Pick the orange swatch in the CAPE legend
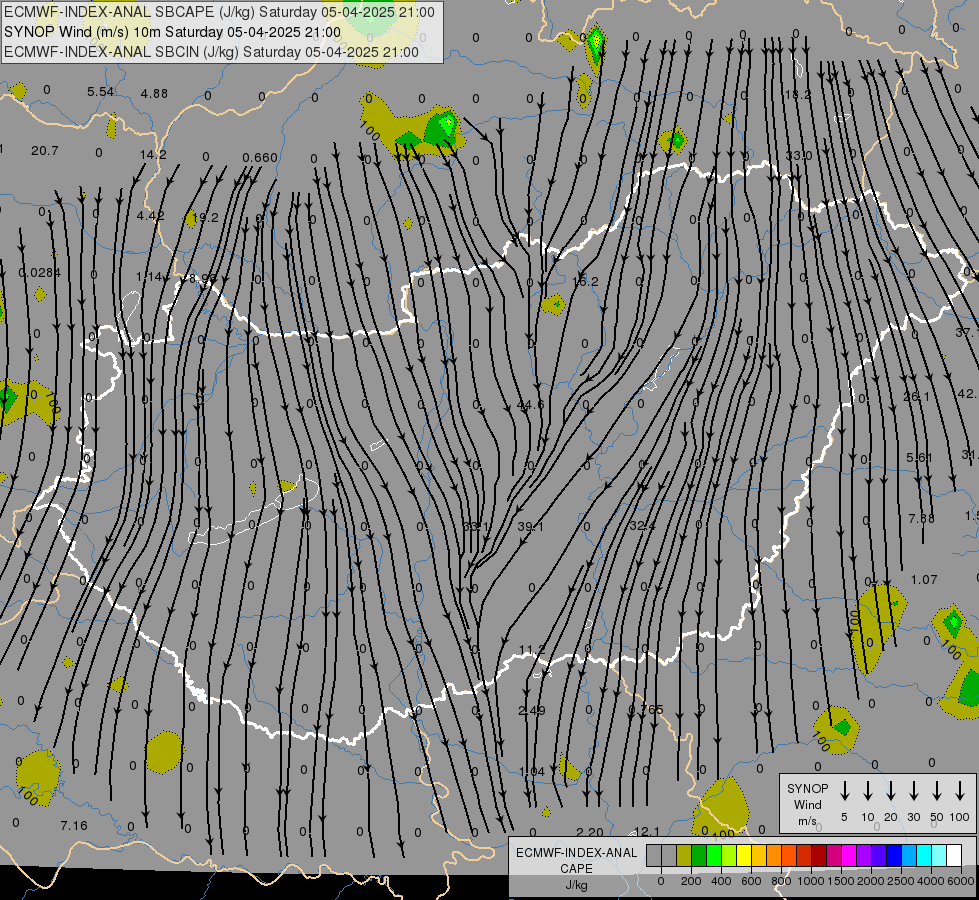 774,856
